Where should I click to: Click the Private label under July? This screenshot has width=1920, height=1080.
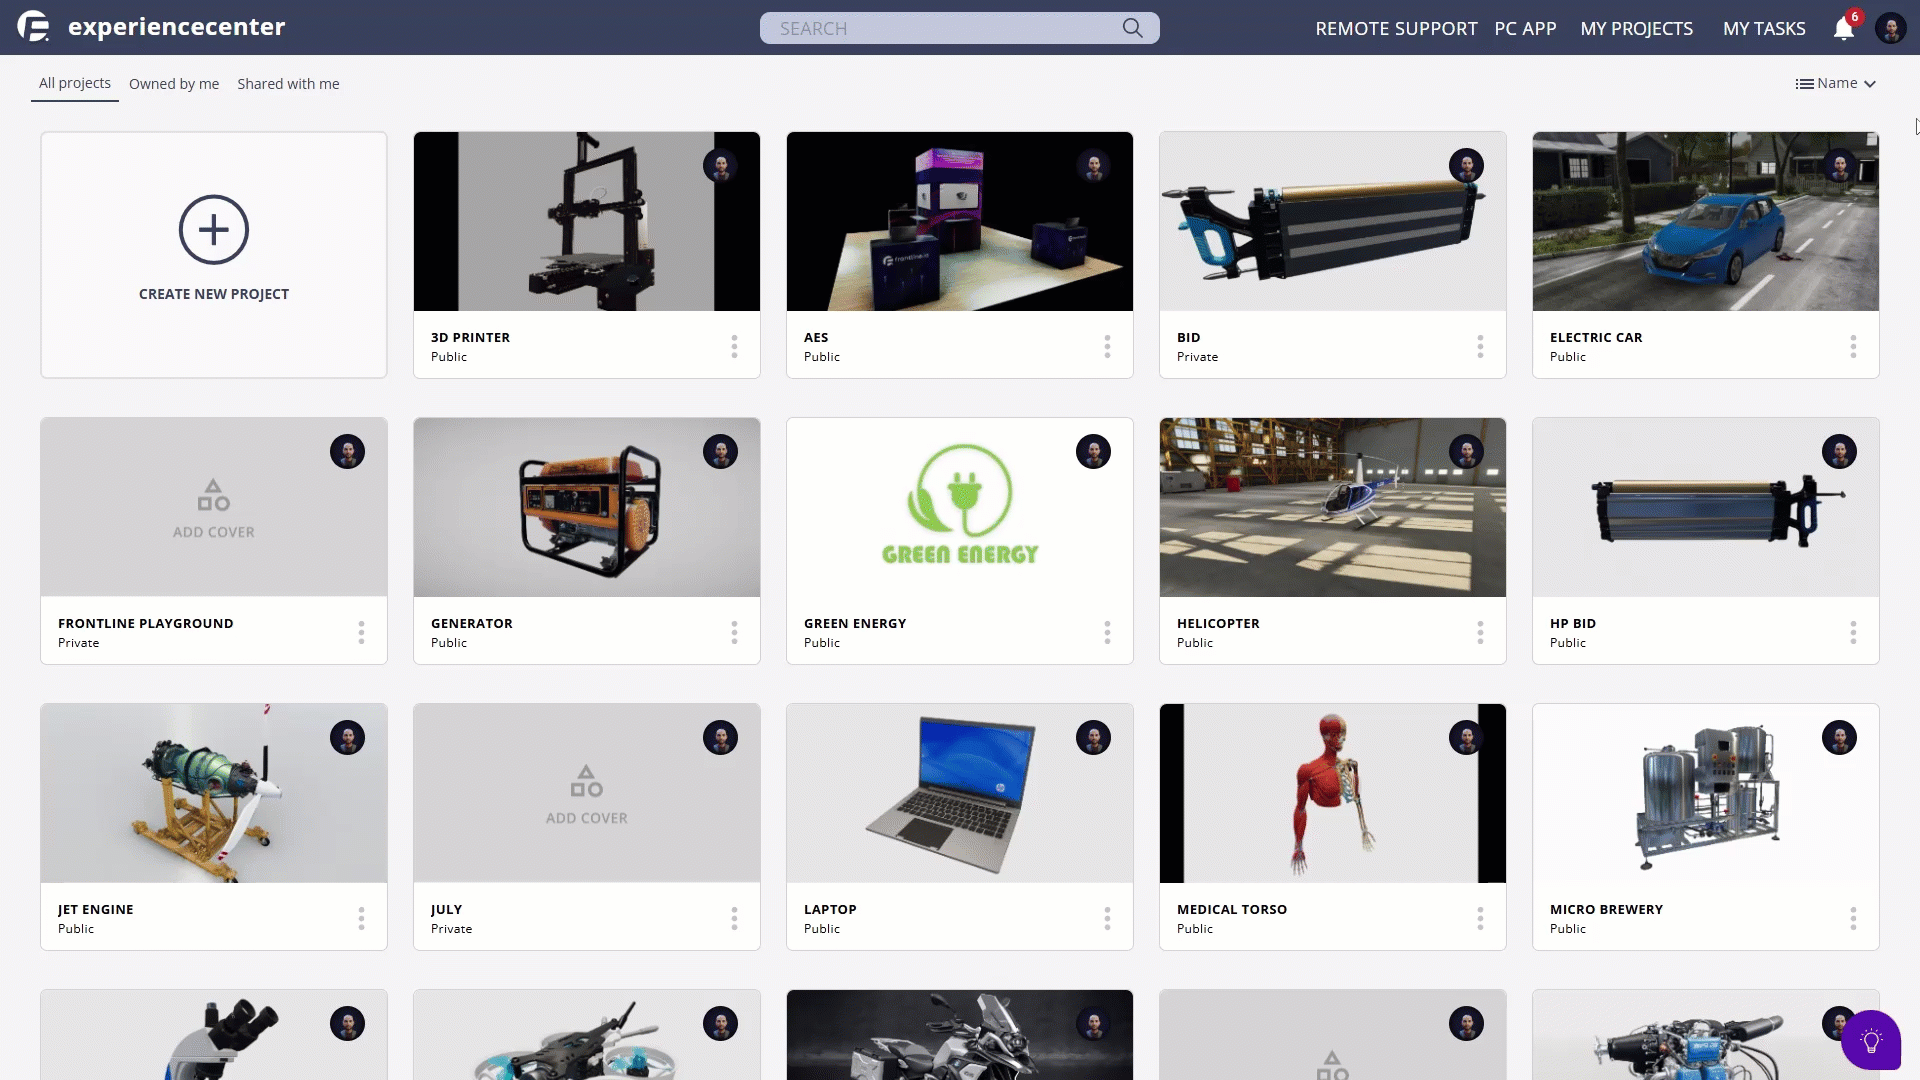pyautogui.click(x=451, y=929)
